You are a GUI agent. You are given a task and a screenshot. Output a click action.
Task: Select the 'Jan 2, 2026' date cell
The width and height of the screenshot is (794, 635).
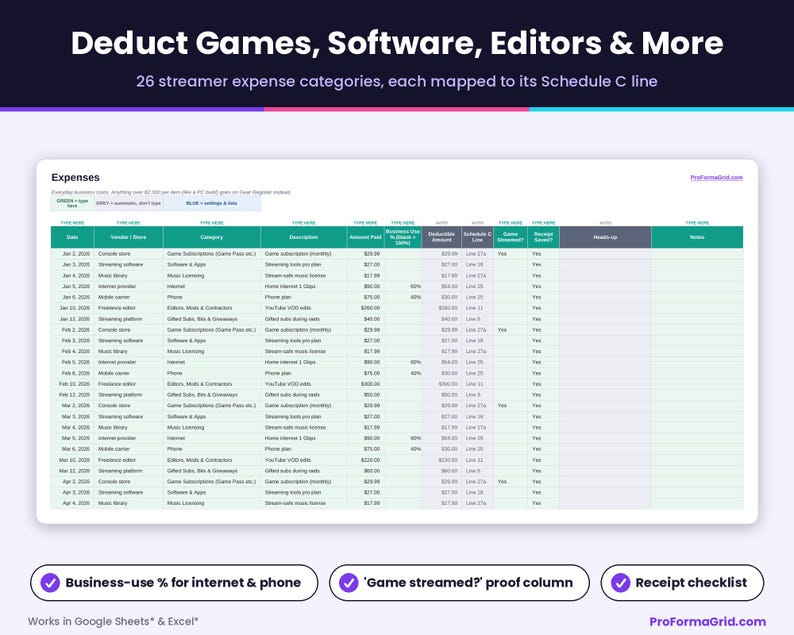point(72,254)
